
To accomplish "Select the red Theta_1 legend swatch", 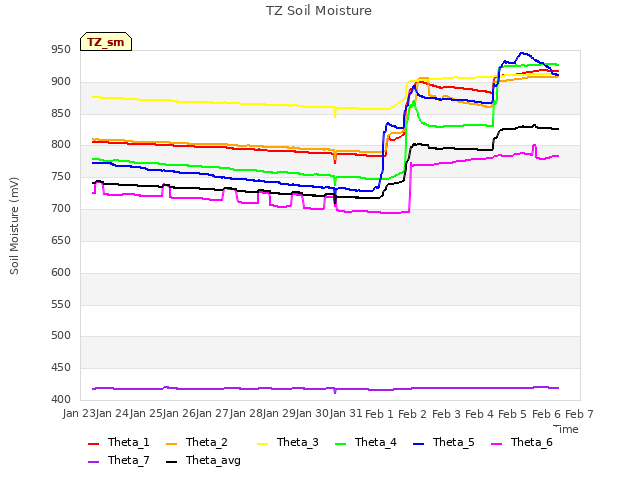I will [x=93, y=443].
